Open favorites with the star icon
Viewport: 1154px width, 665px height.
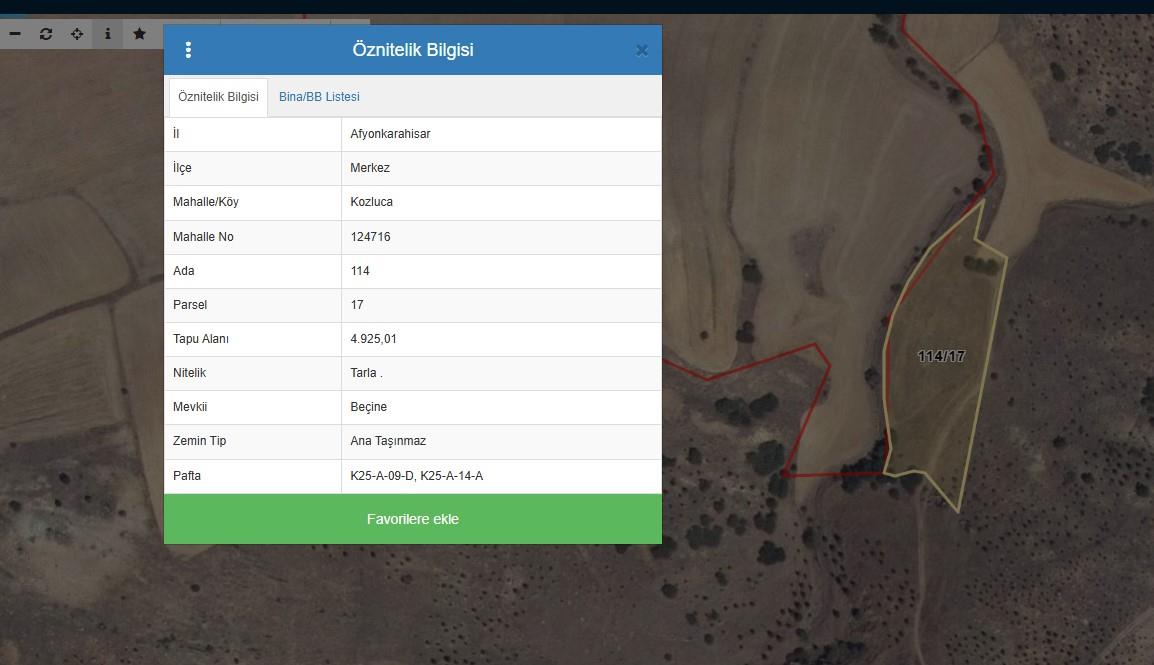(x=139, y=34)
